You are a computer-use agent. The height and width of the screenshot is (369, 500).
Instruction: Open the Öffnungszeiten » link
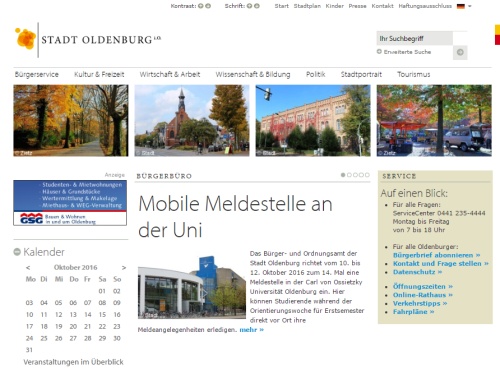pos(423,287)
